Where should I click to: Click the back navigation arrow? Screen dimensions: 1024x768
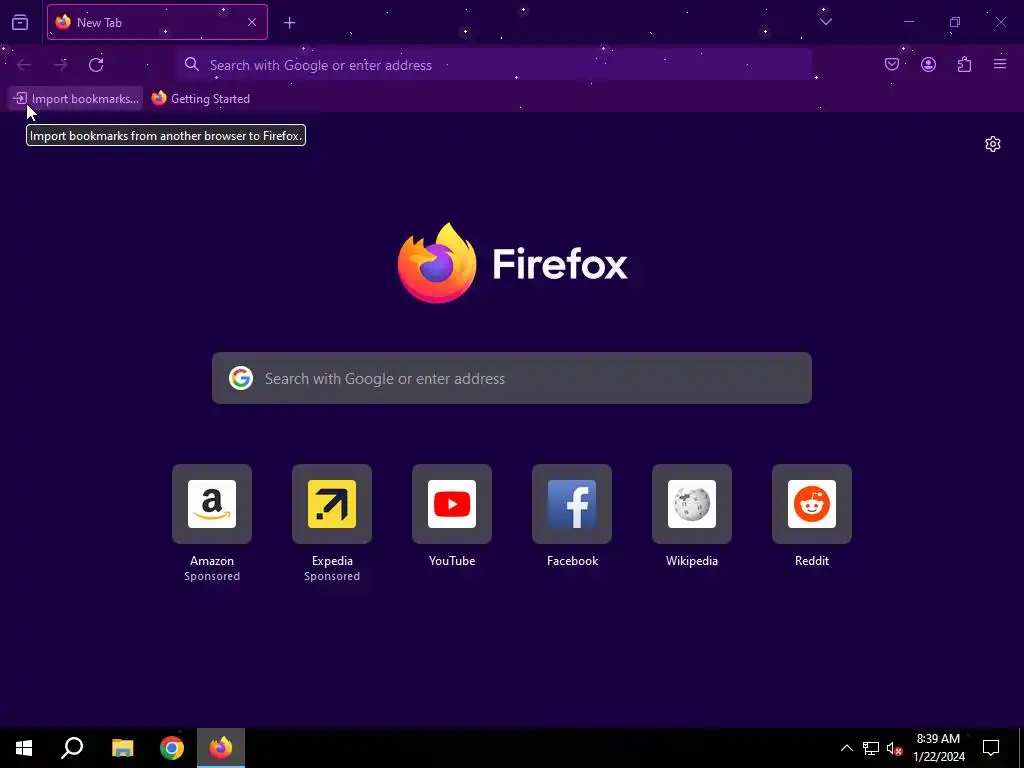[24, 65]
